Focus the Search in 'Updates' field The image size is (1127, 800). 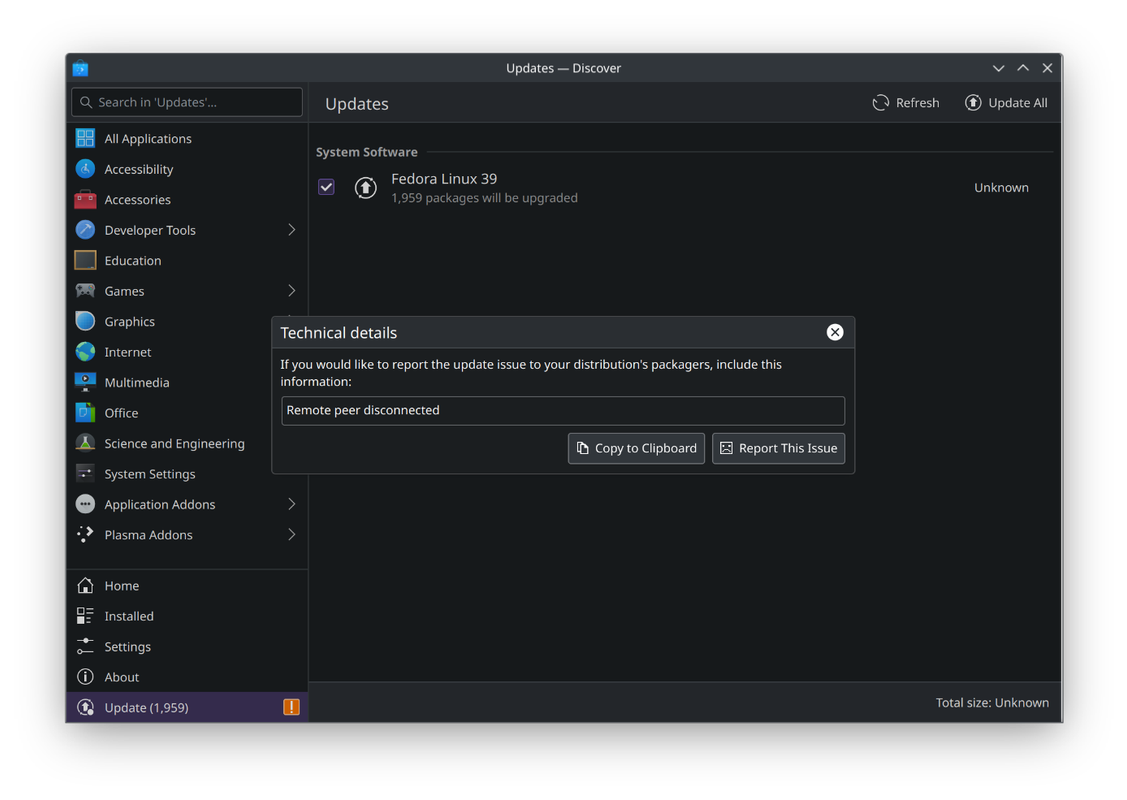pyautogui.click(x=187, y=102)
